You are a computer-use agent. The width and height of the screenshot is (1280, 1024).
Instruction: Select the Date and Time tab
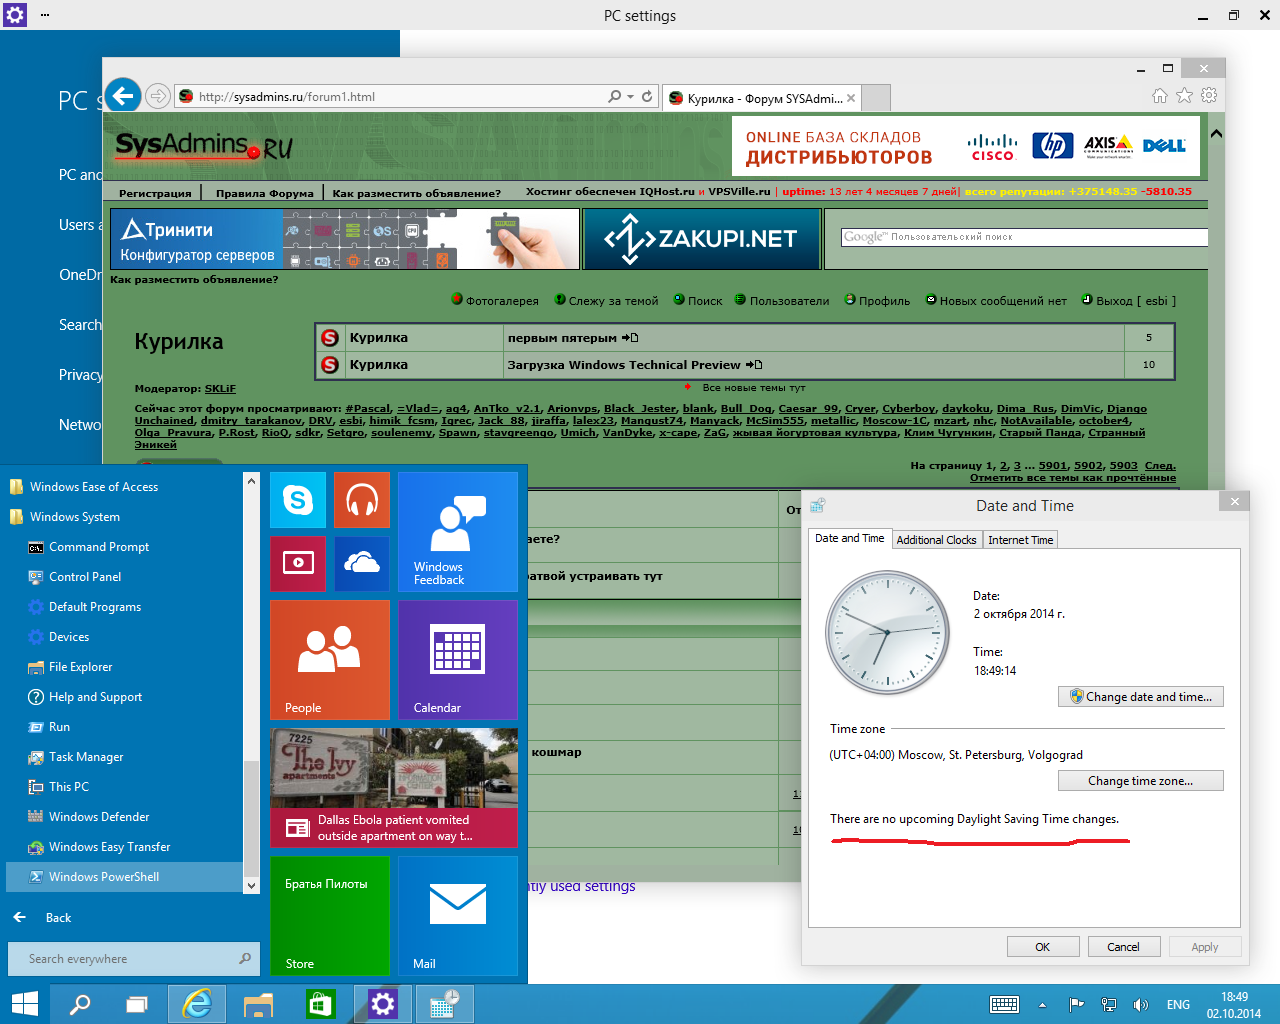849,538
